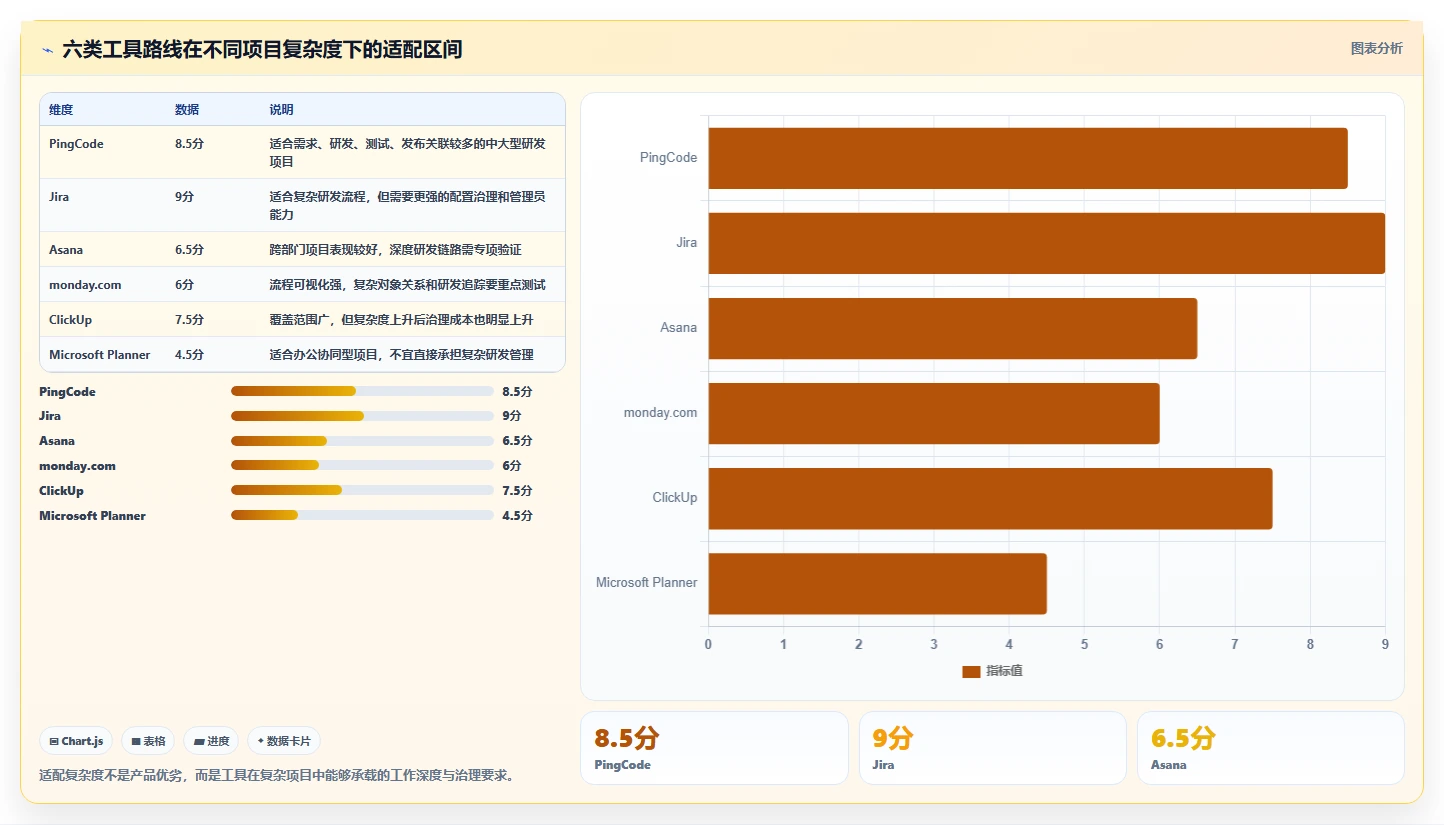Click the 8.5分 table cell
The height and width of the screenshot is (825, 1444).
pos(189,144)
